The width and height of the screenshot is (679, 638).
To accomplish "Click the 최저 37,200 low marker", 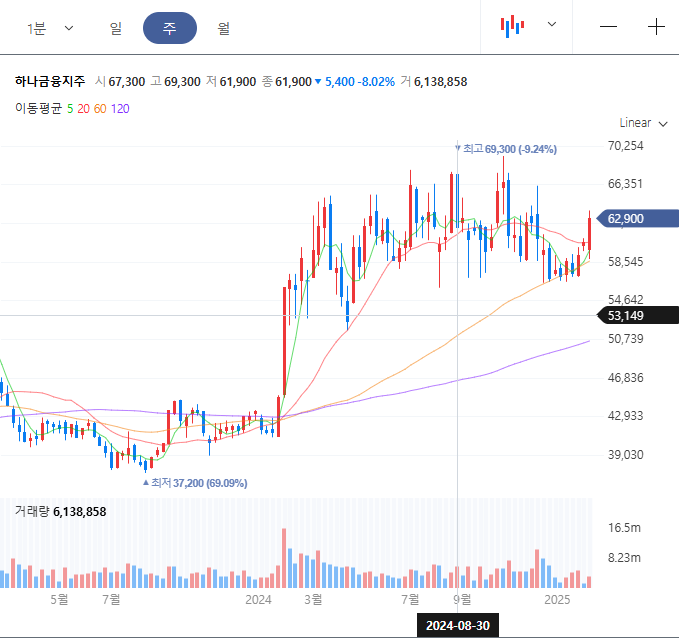I will [195, 483].
